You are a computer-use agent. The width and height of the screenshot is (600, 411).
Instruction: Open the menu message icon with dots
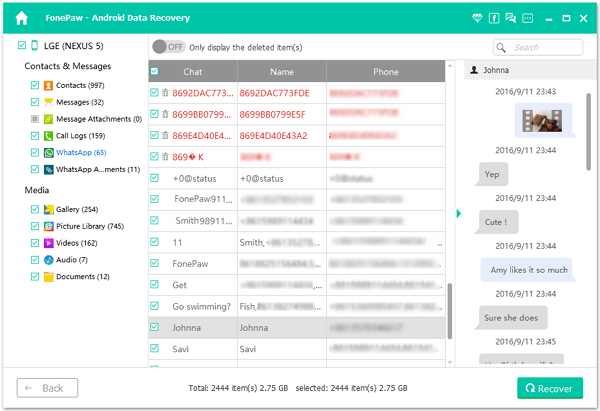pyautogui.click(x=528, y=18)
